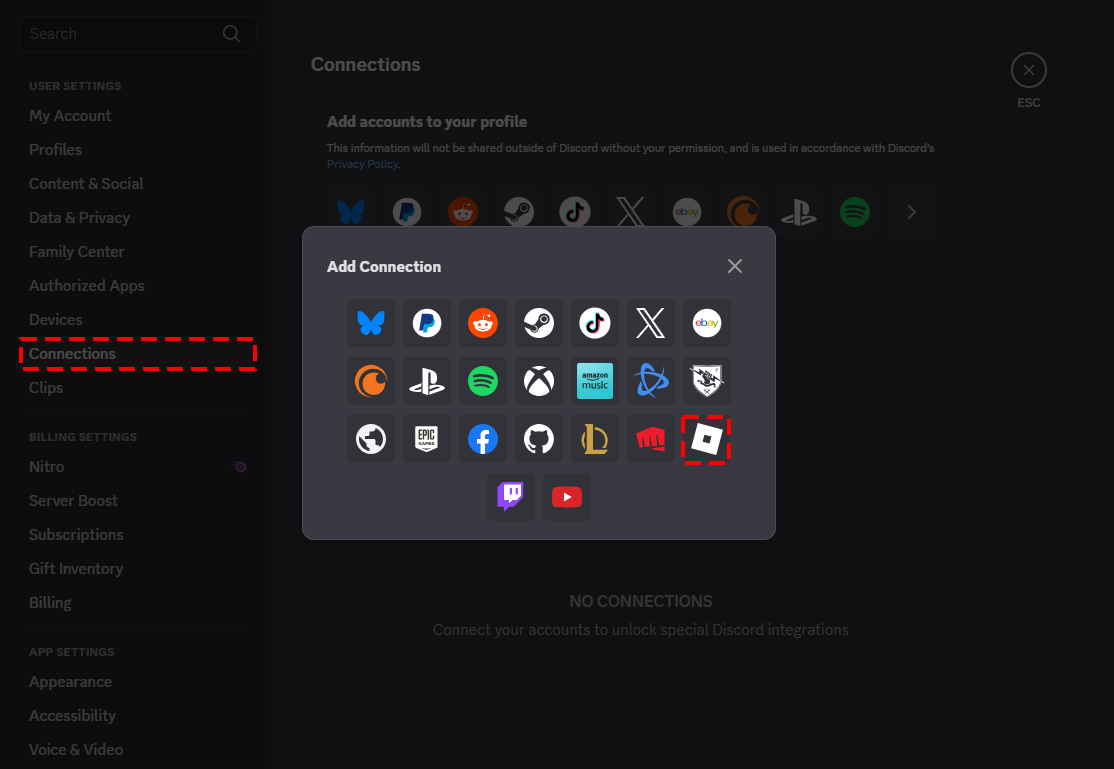Select the Riot Games fist icon
This screenshot has width=1114, height=769.
click(x=651, y=439)
